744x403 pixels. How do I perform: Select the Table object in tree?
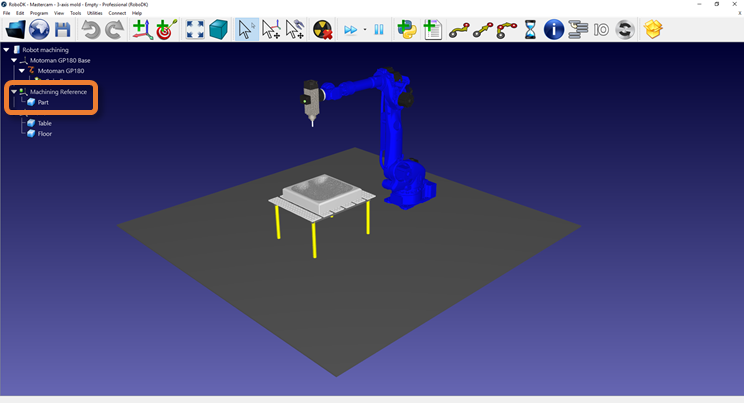coord(44,123)
